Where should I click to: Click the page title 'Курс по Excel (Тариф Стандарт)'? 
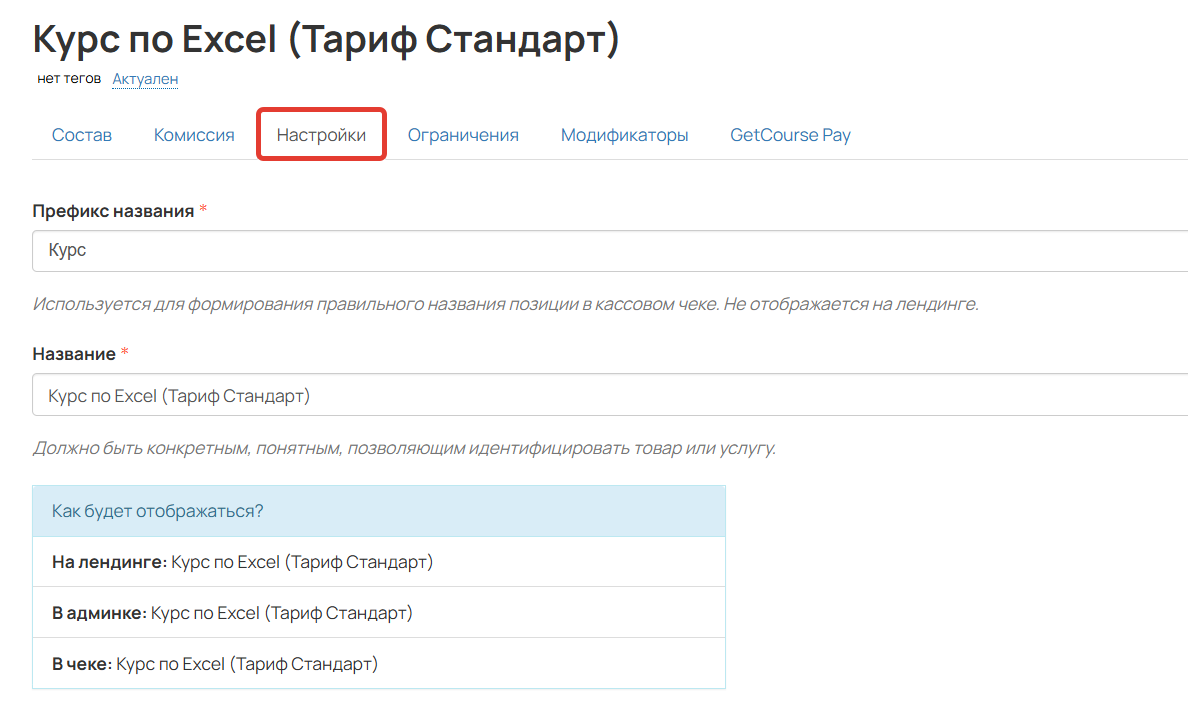coord(327,39)
